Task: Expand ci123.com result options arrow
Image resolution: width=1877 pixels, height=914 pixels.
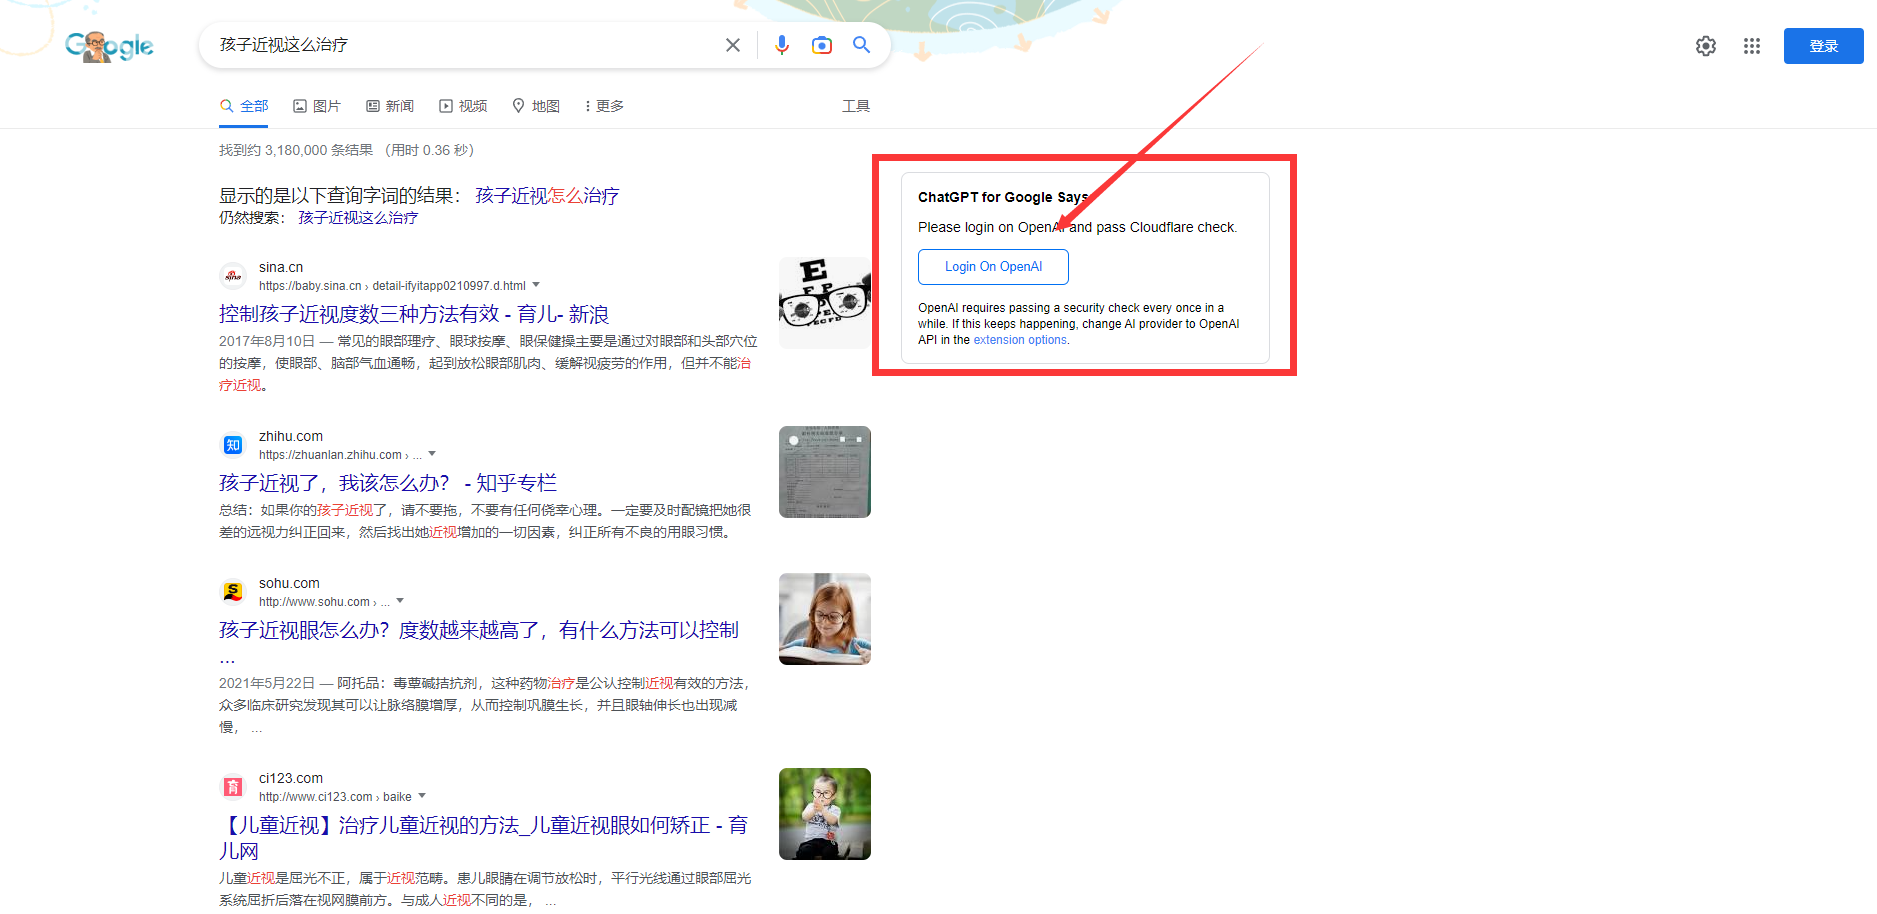Action: [x=422, y=796]
